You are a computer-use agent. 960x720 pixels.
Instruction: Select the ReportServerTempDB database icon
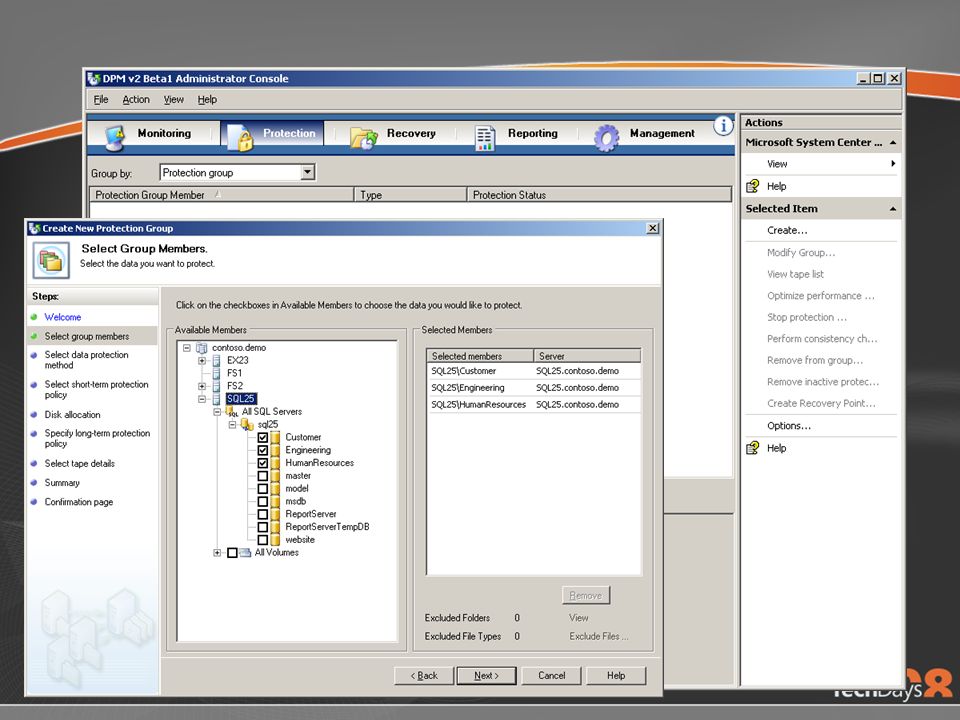coord(276,527)
